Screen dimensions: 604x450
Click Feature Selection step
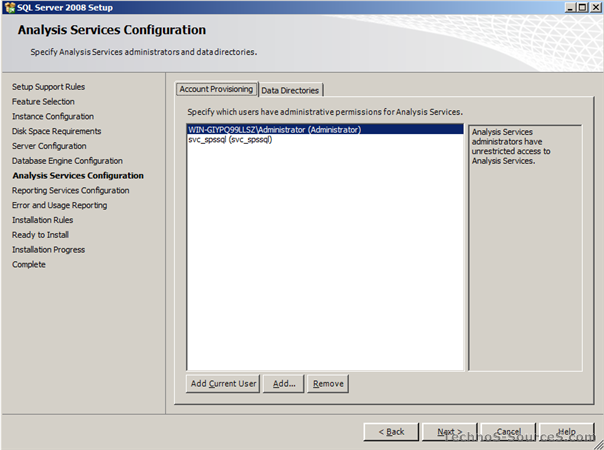43,102
